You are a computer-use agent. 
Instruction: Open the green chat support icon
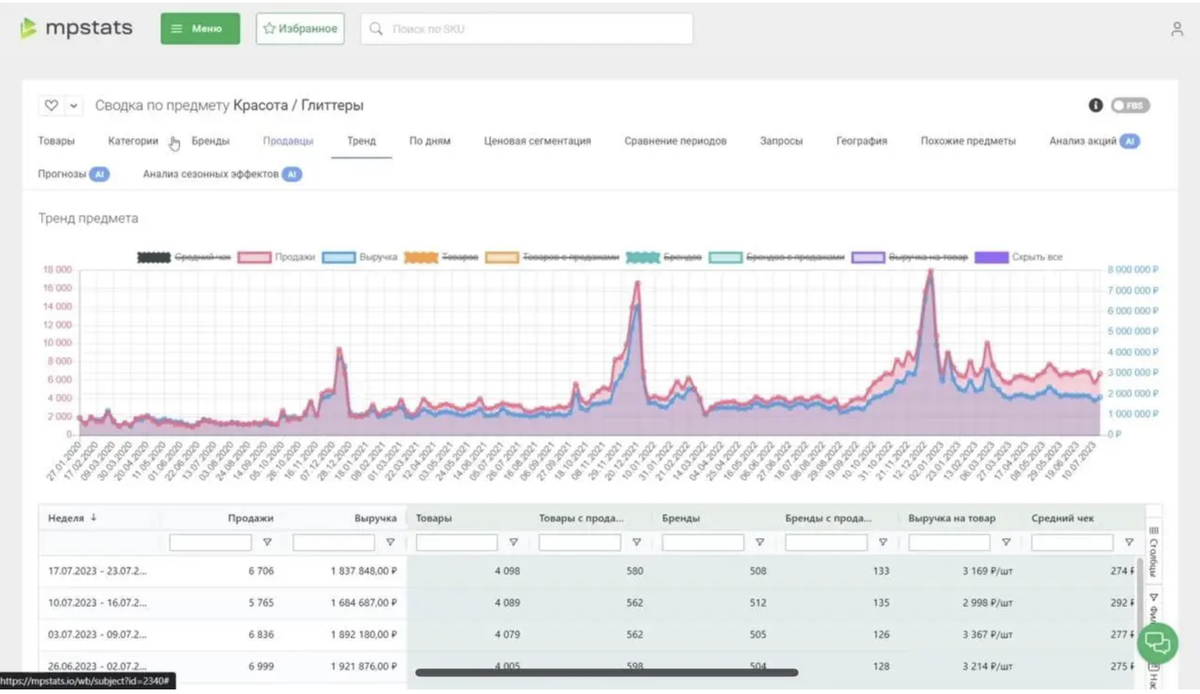[1157, 642]
